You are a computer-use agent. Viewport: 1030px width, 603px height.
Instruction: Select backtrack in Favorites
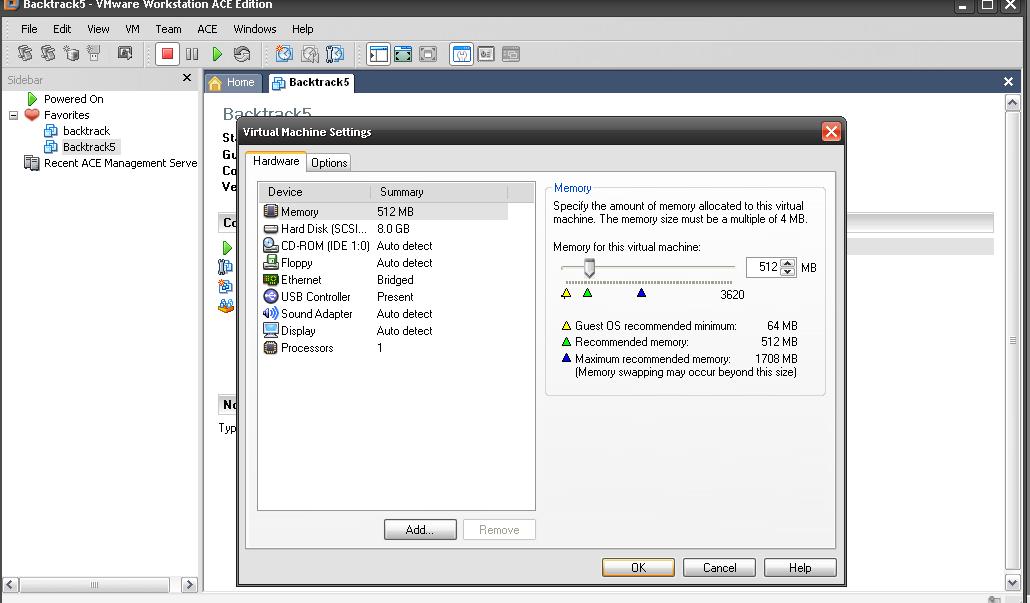tap(86, 131)
